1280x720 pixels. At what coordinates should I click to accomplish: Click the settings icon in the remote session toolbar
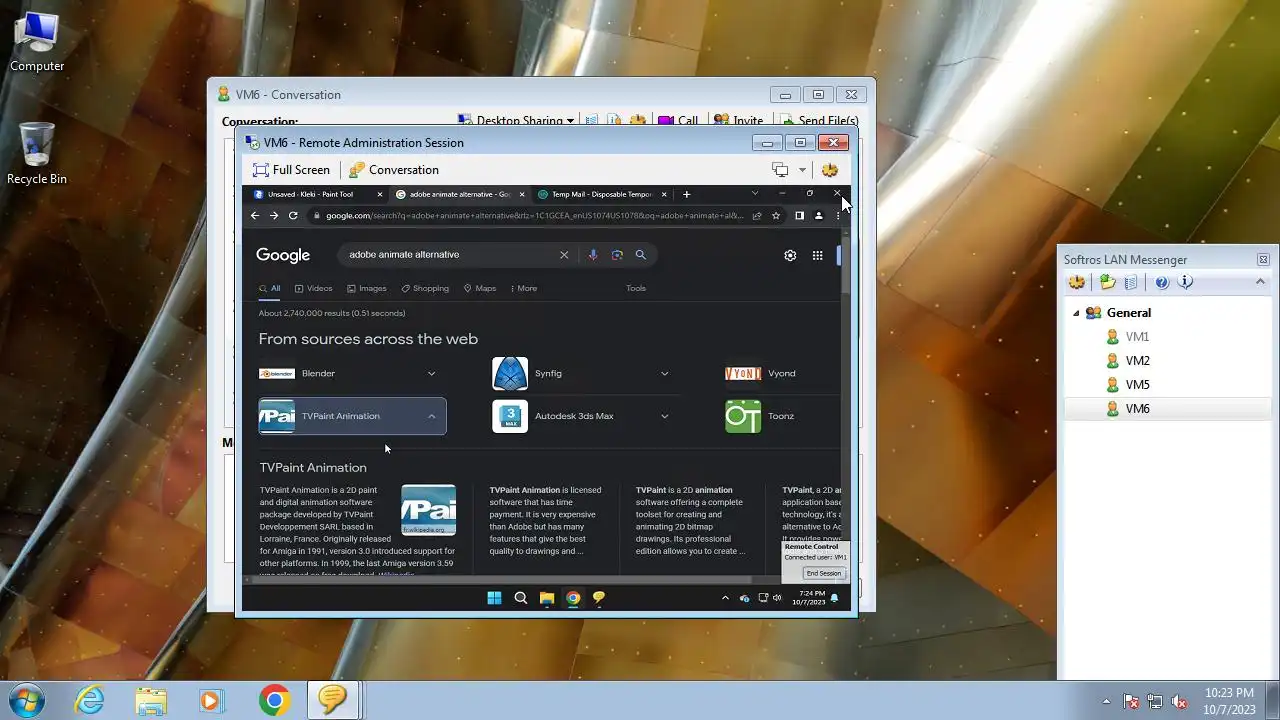click(x=829, y=170)
